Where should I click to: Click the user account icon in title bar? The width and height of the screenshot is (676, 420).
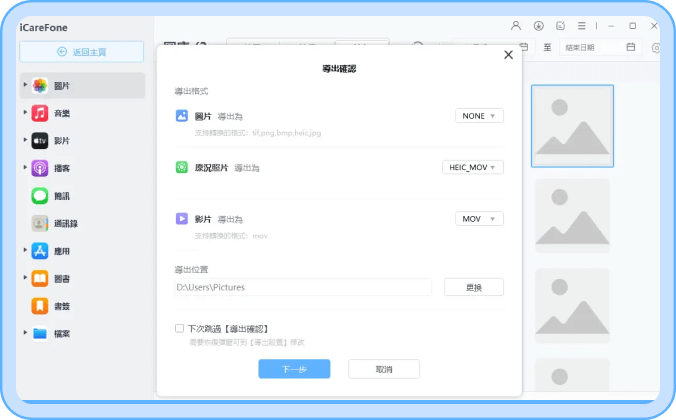tap(516, 26)
